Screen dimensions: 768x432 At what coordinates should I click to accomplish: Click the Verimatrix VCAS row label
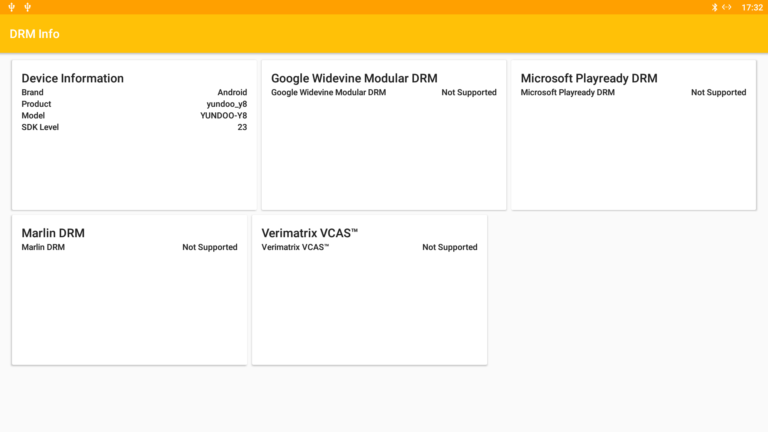pos(295,247)
